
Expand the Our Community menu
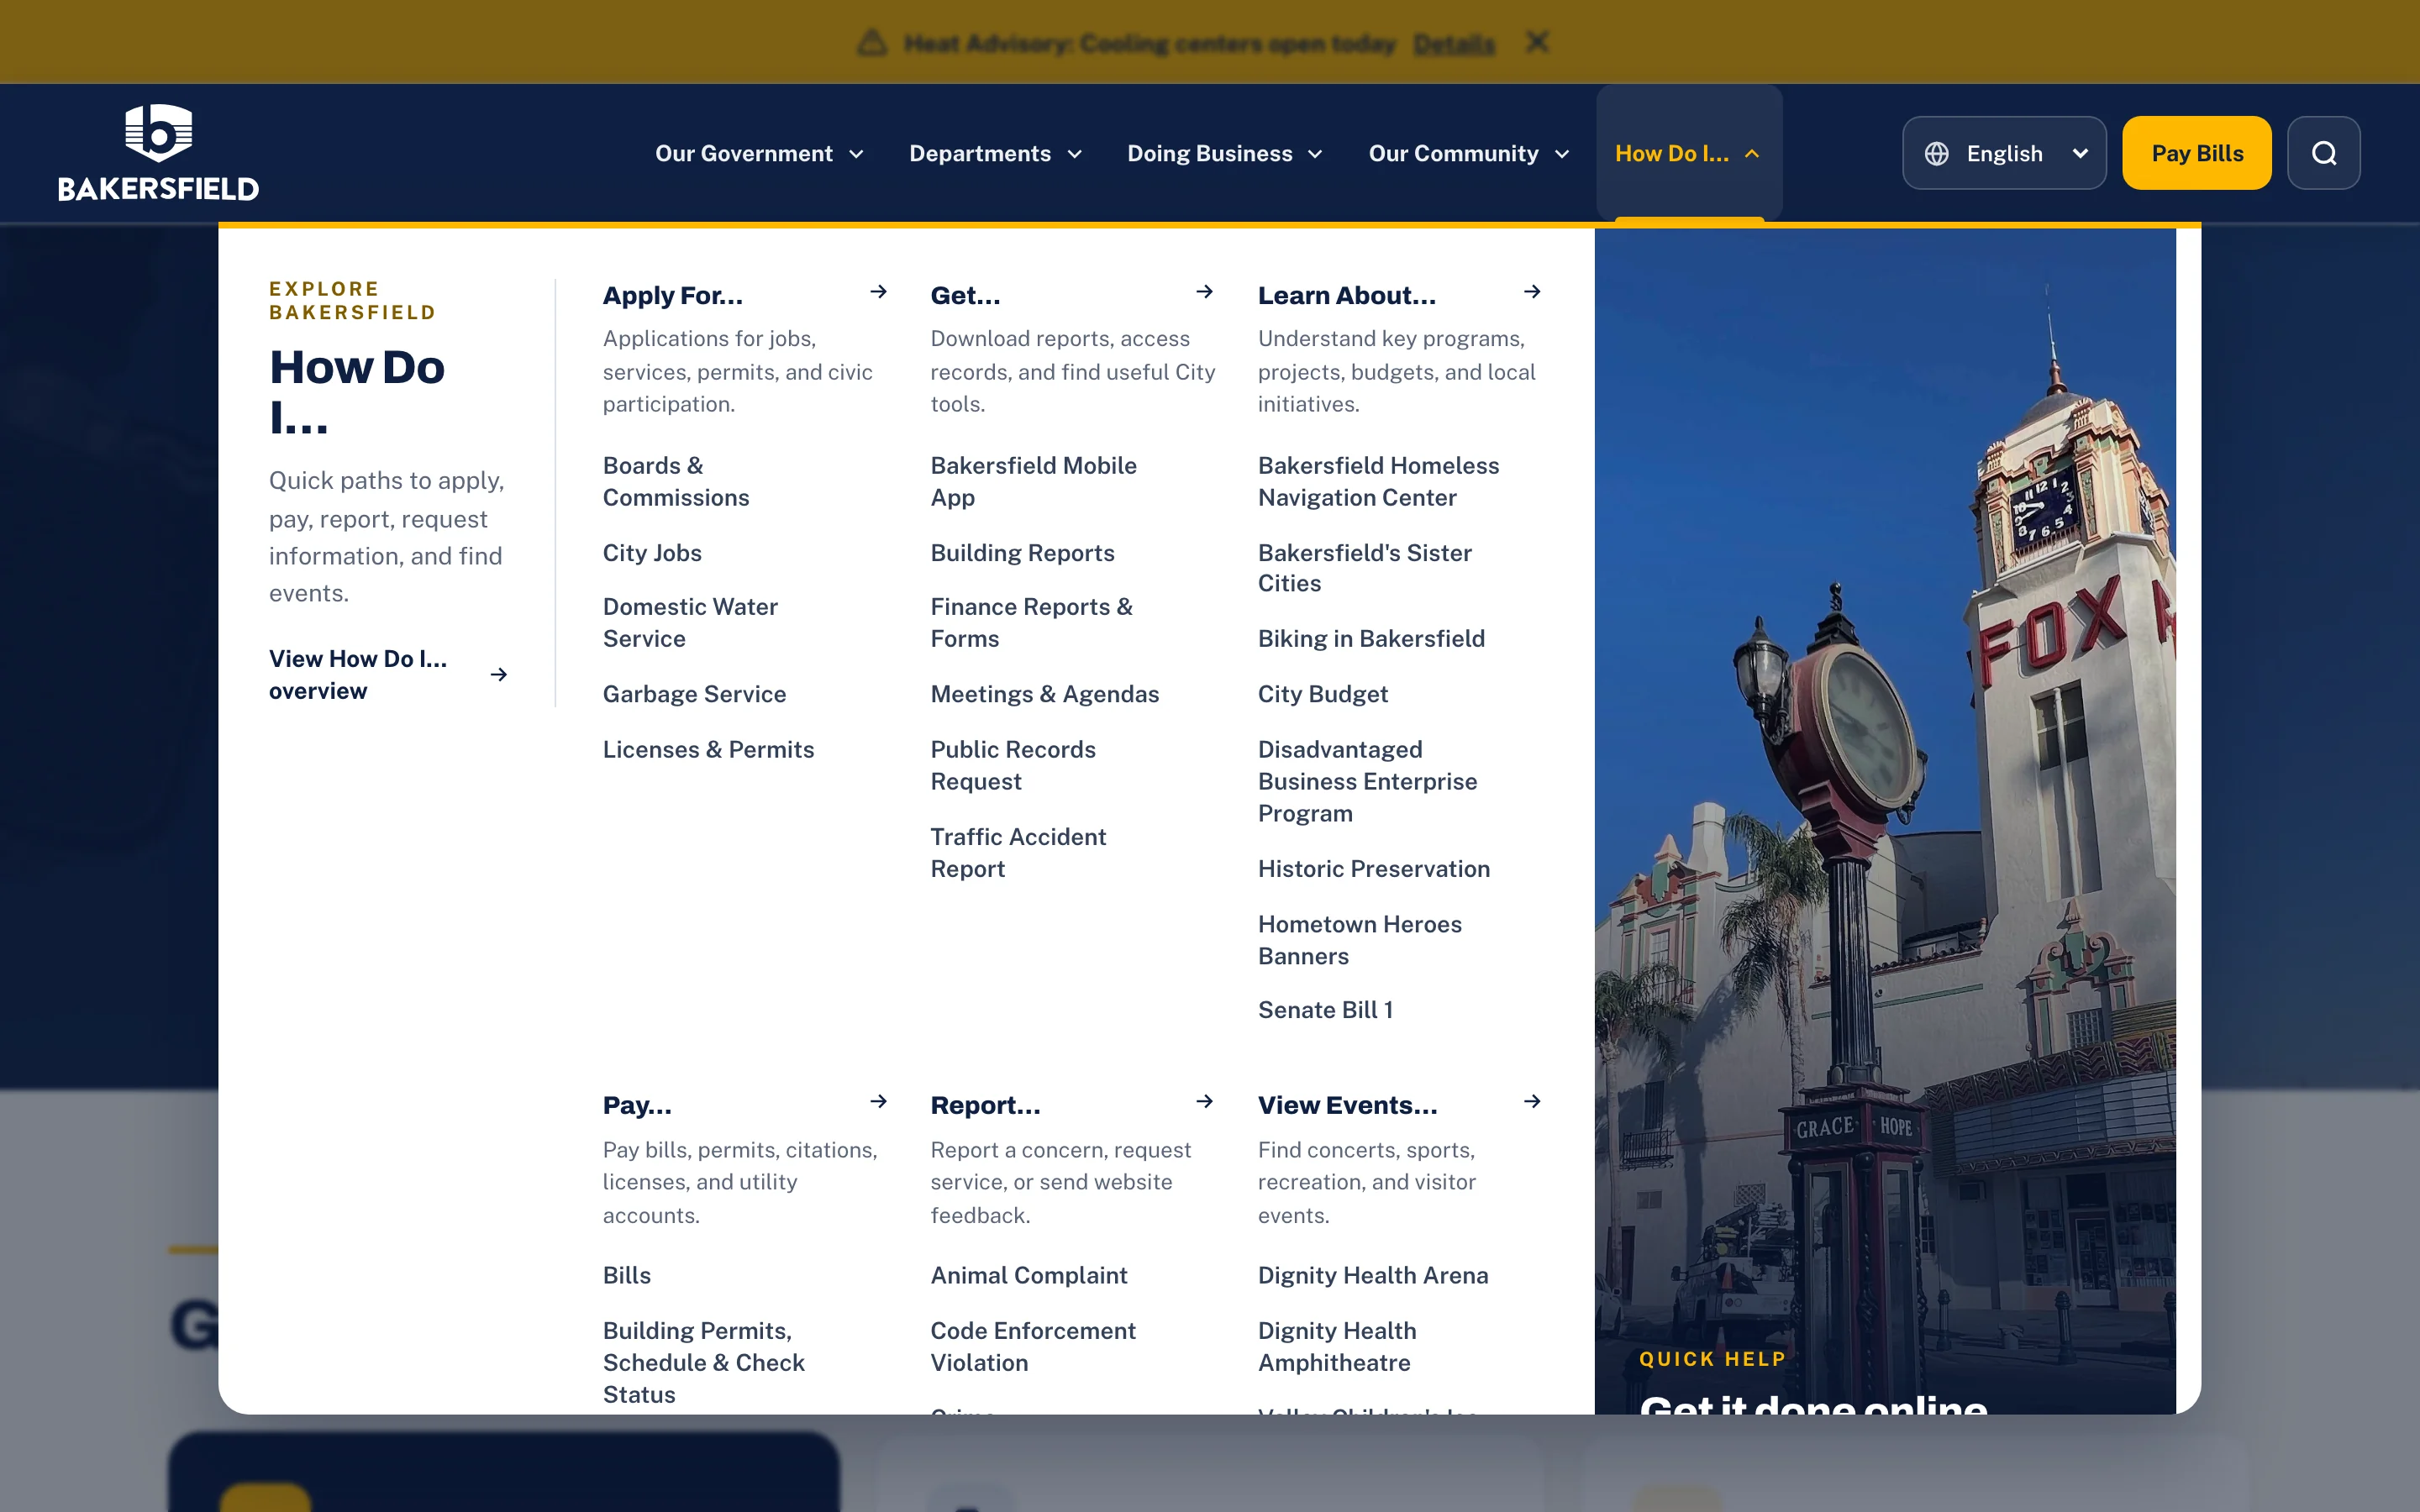click(x=1469, y=153)
